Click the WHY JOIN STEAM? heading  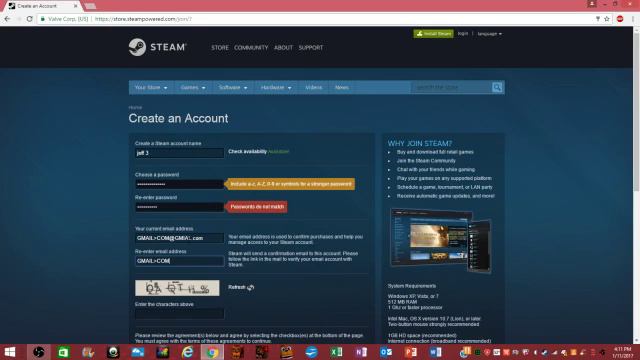tap(420, 144)
